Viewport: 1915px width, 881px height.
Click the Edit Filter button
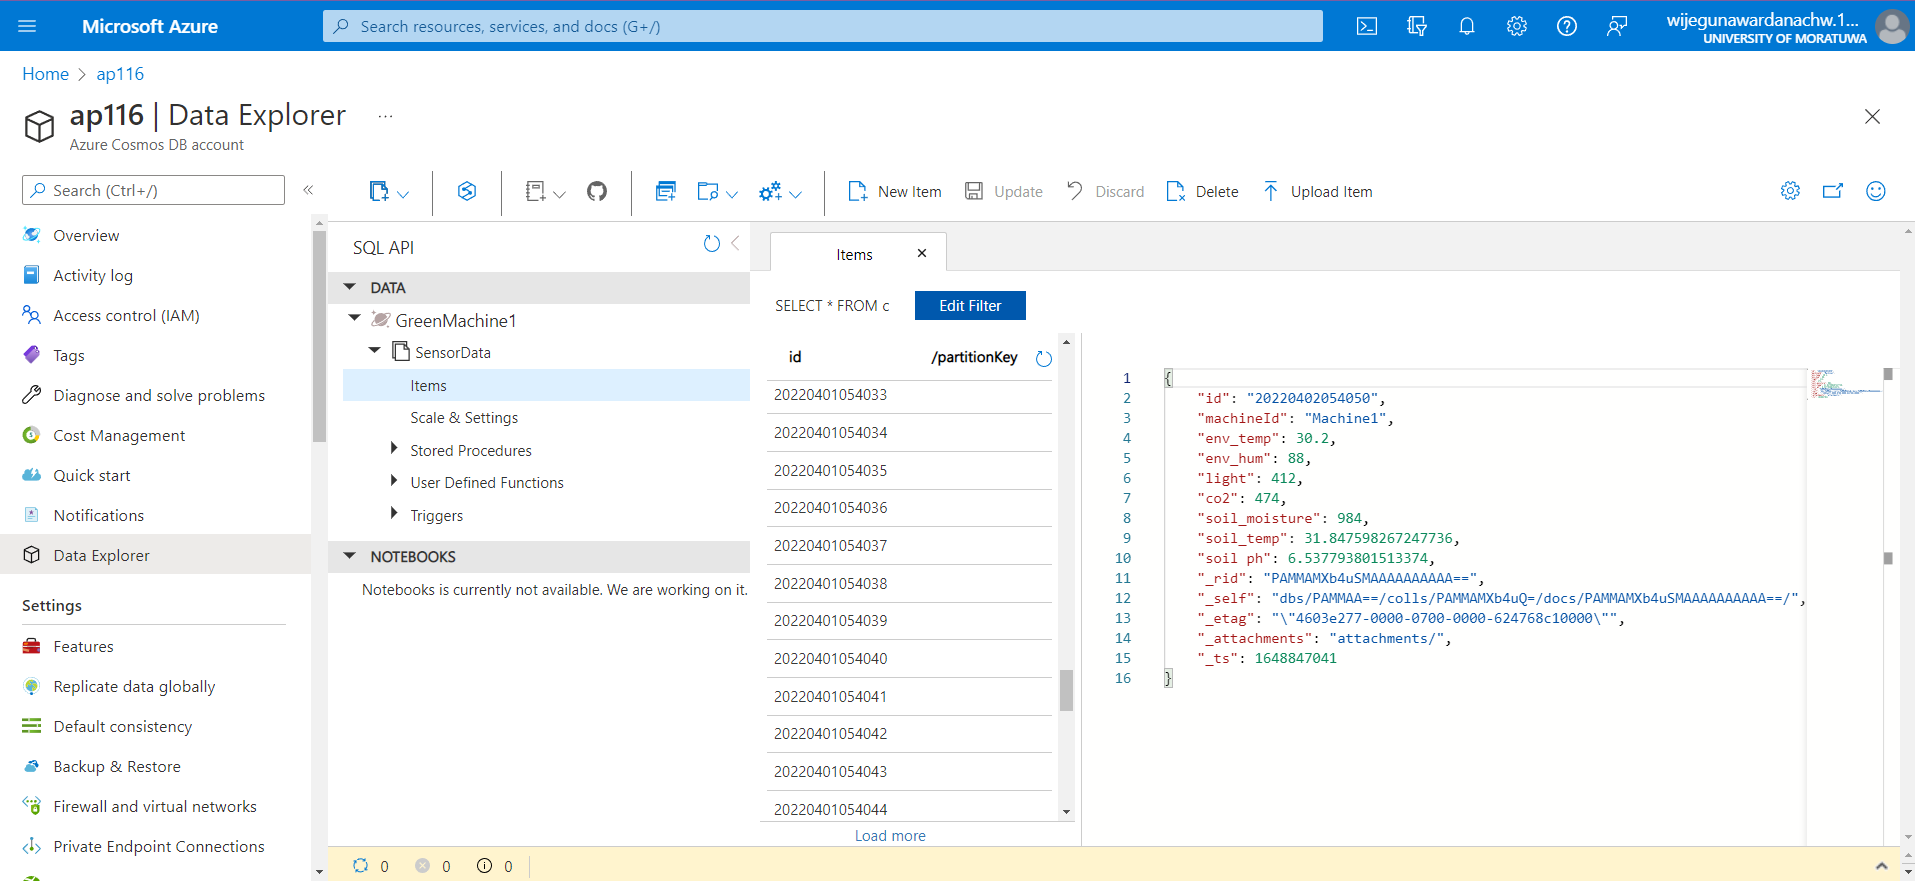coord(970,306)
